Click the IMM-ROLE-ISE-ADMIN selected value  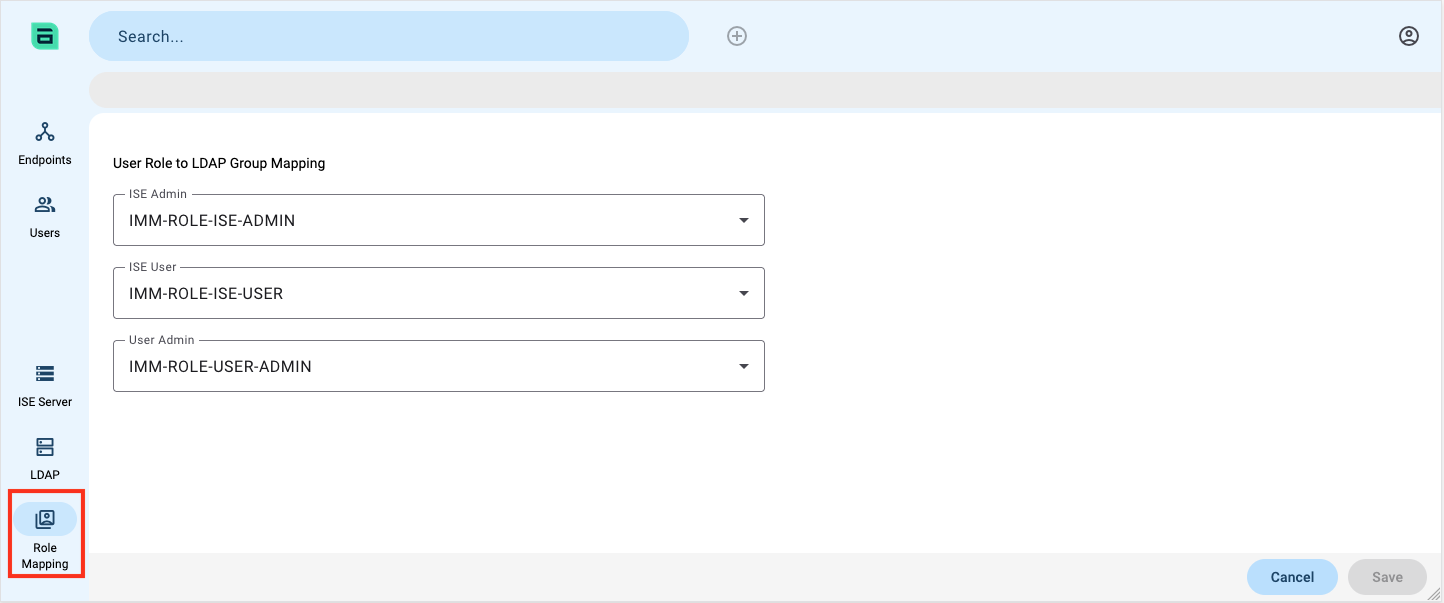click(212, 220)
